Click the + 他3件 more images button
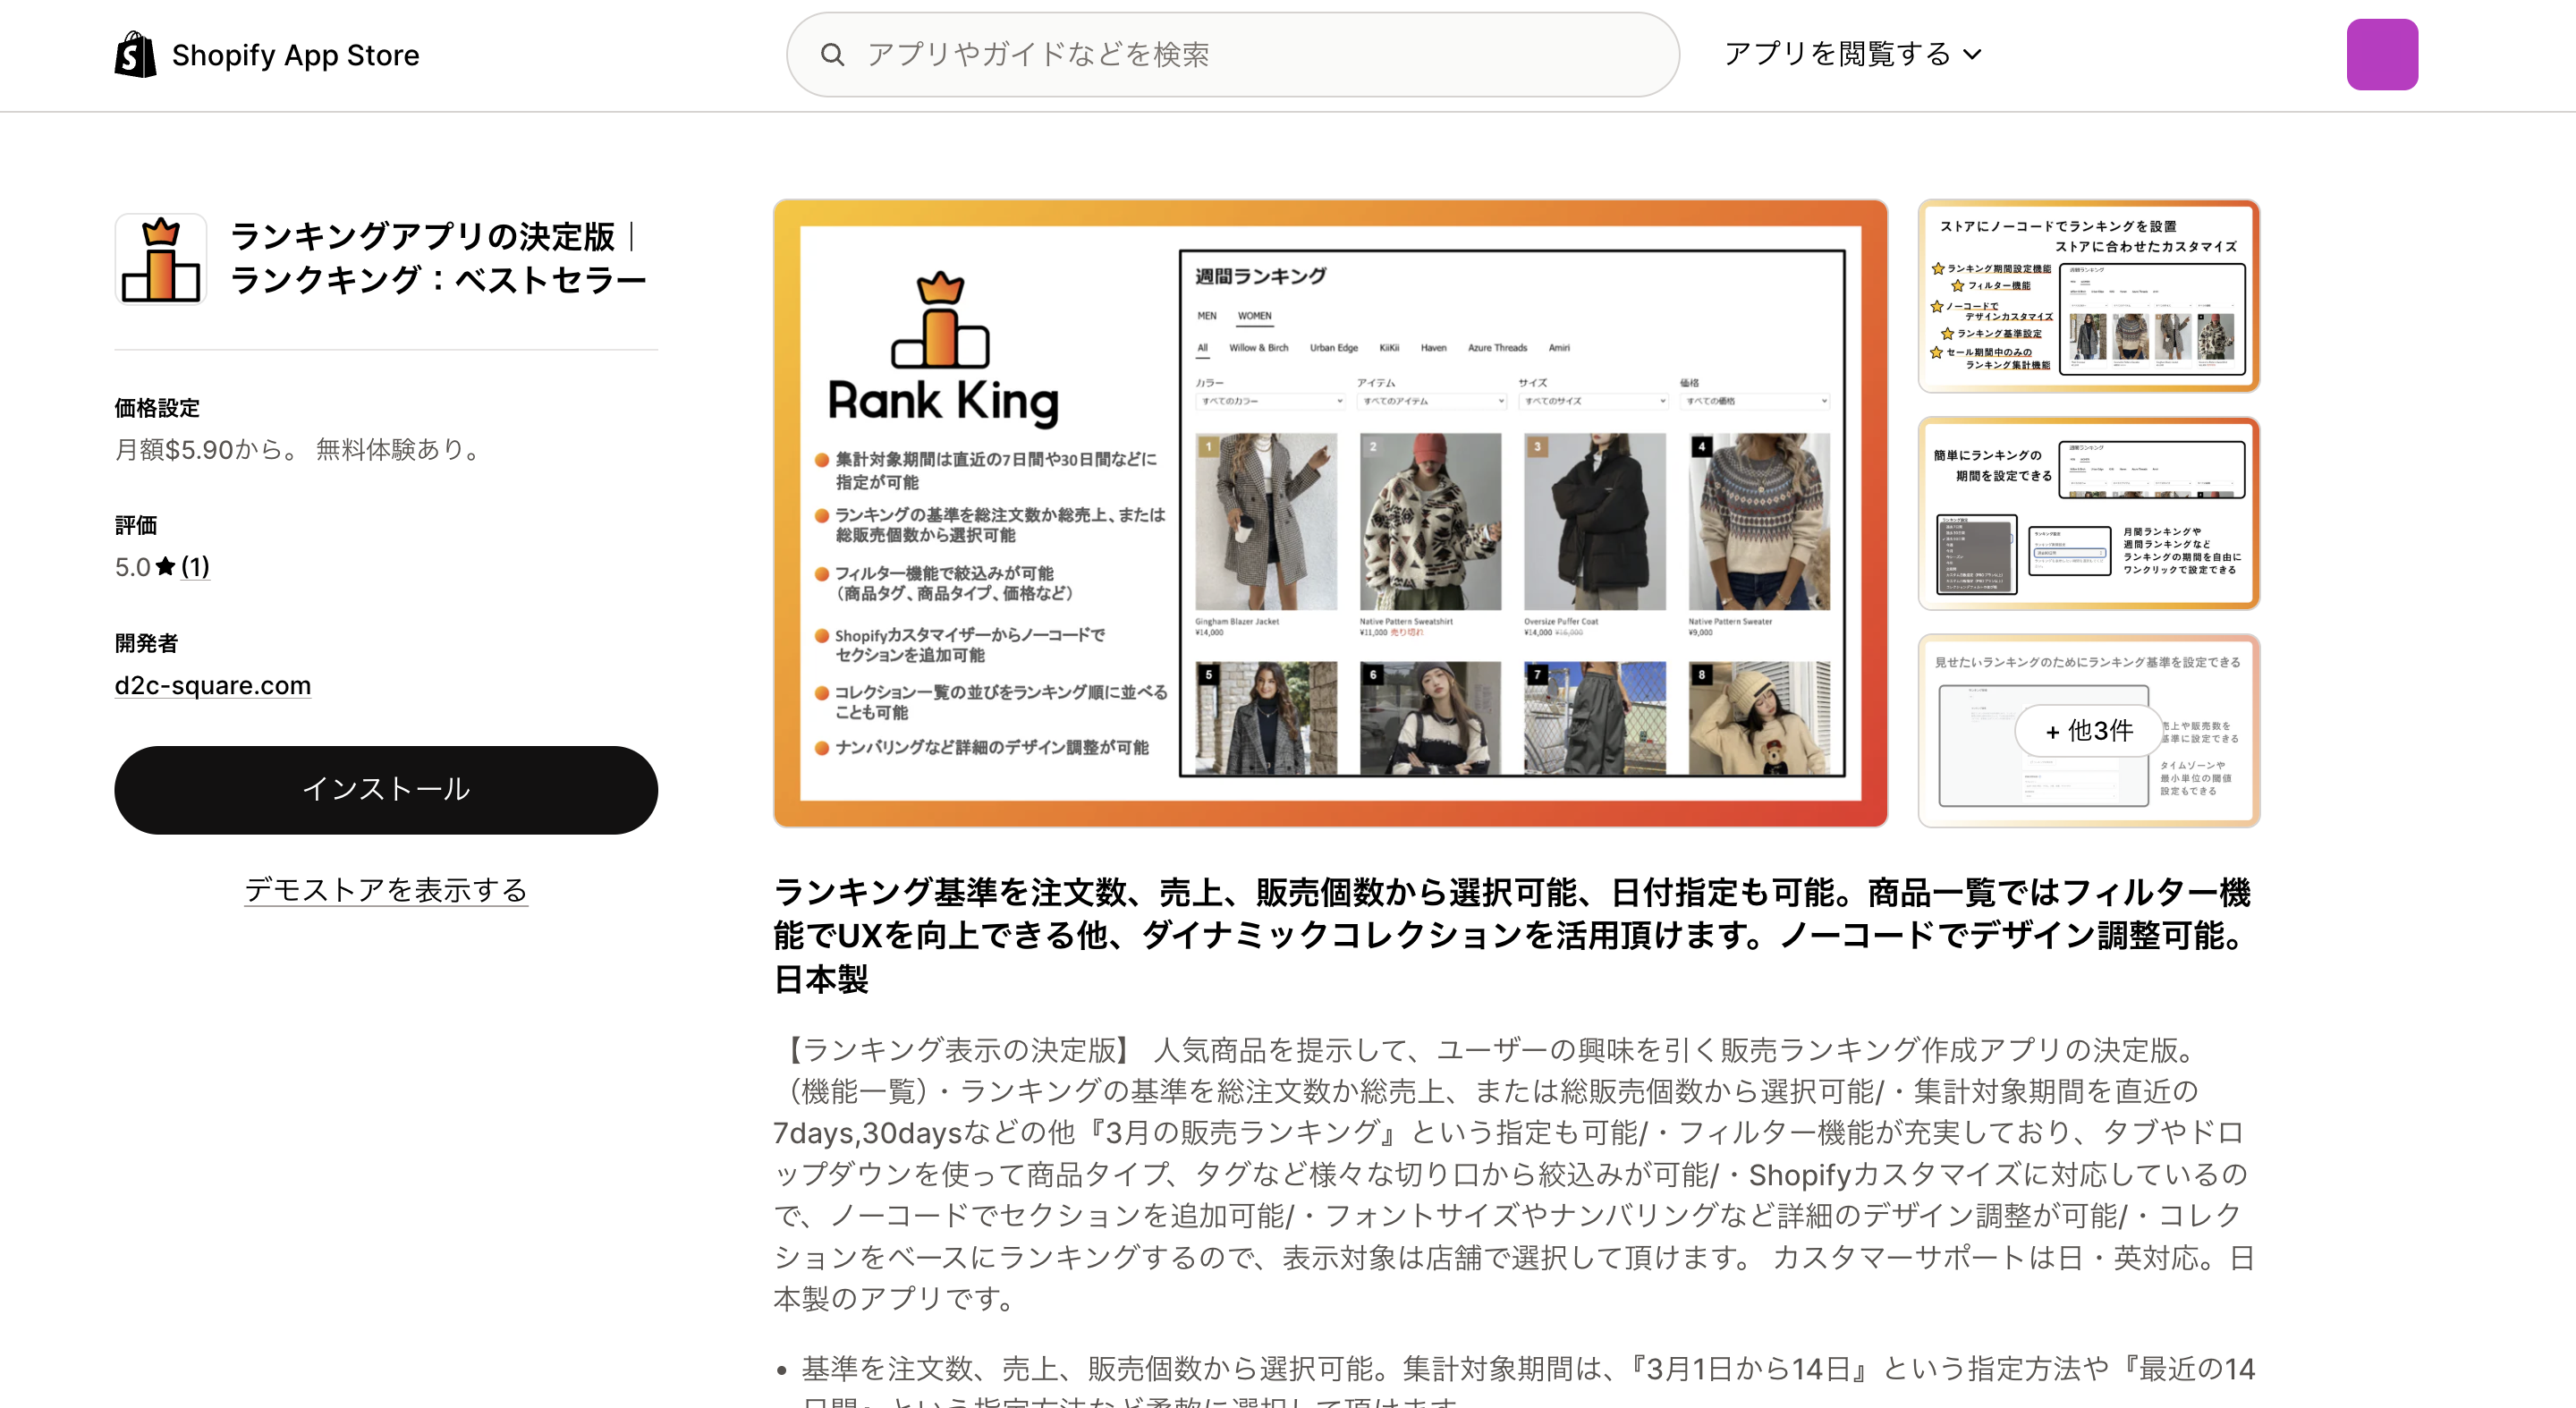The image size is (2576, 1408). point(2089,731)
